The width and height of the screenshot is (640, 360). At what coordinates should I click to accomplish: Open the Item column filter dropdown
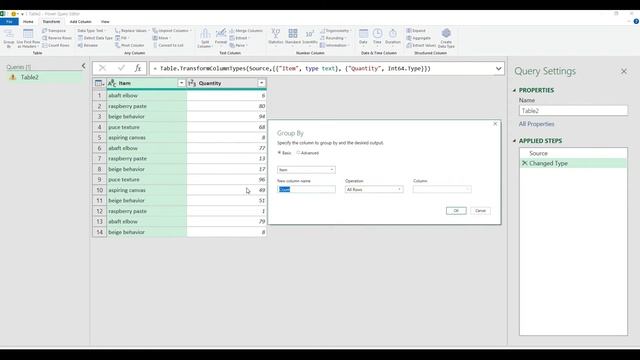[x=181, y=83]
